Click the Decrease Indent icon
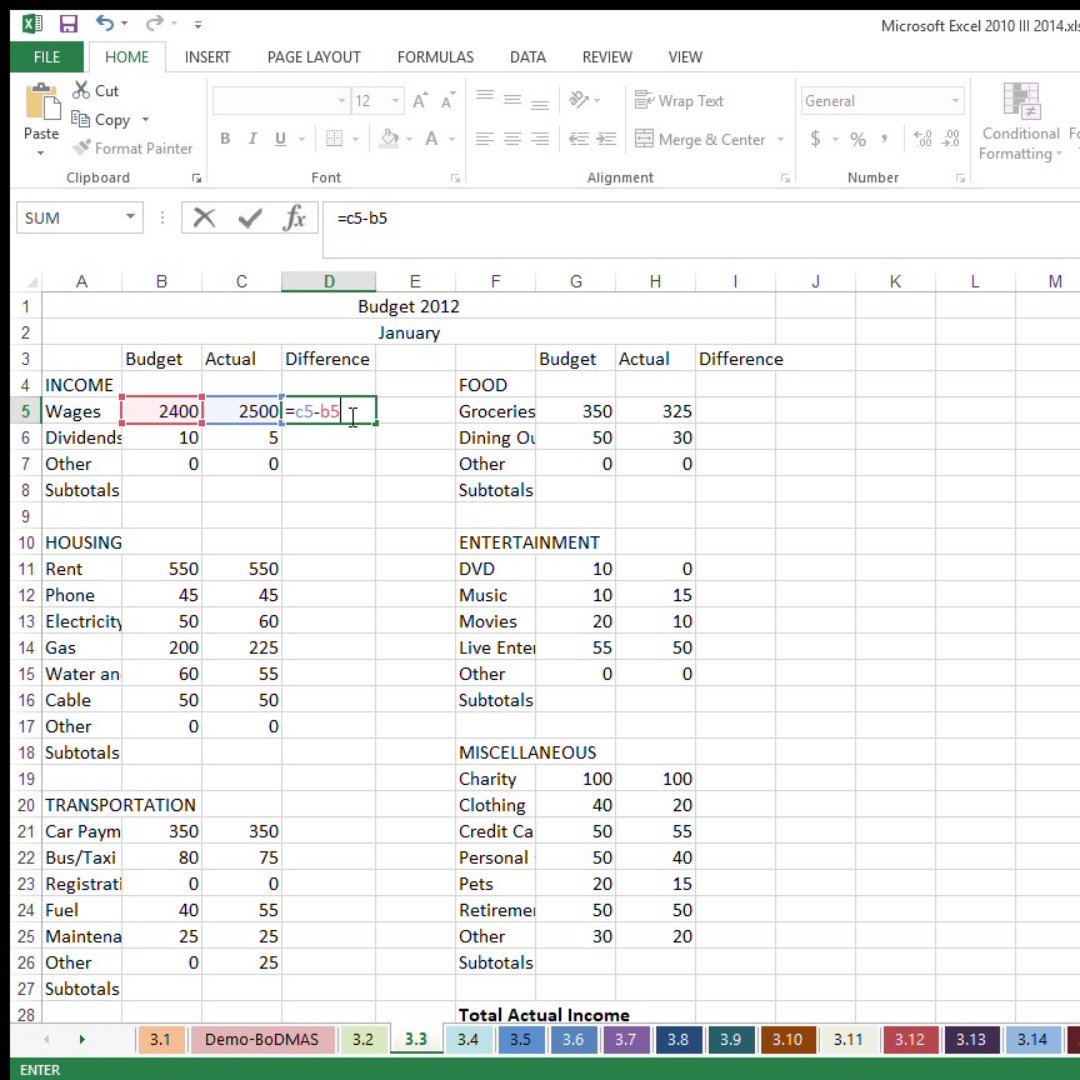This screenshot has height=1080, width=1080. [x=578, y=139]
